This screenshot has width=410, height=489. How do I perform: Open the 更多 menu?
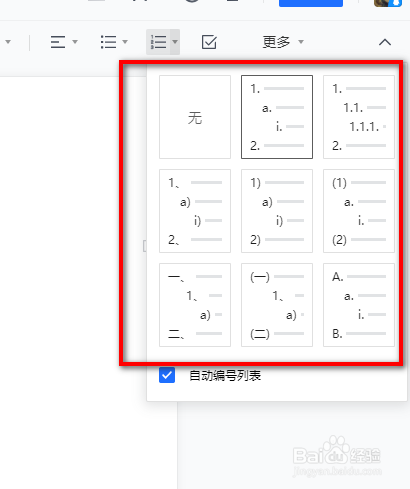(283, 42)
